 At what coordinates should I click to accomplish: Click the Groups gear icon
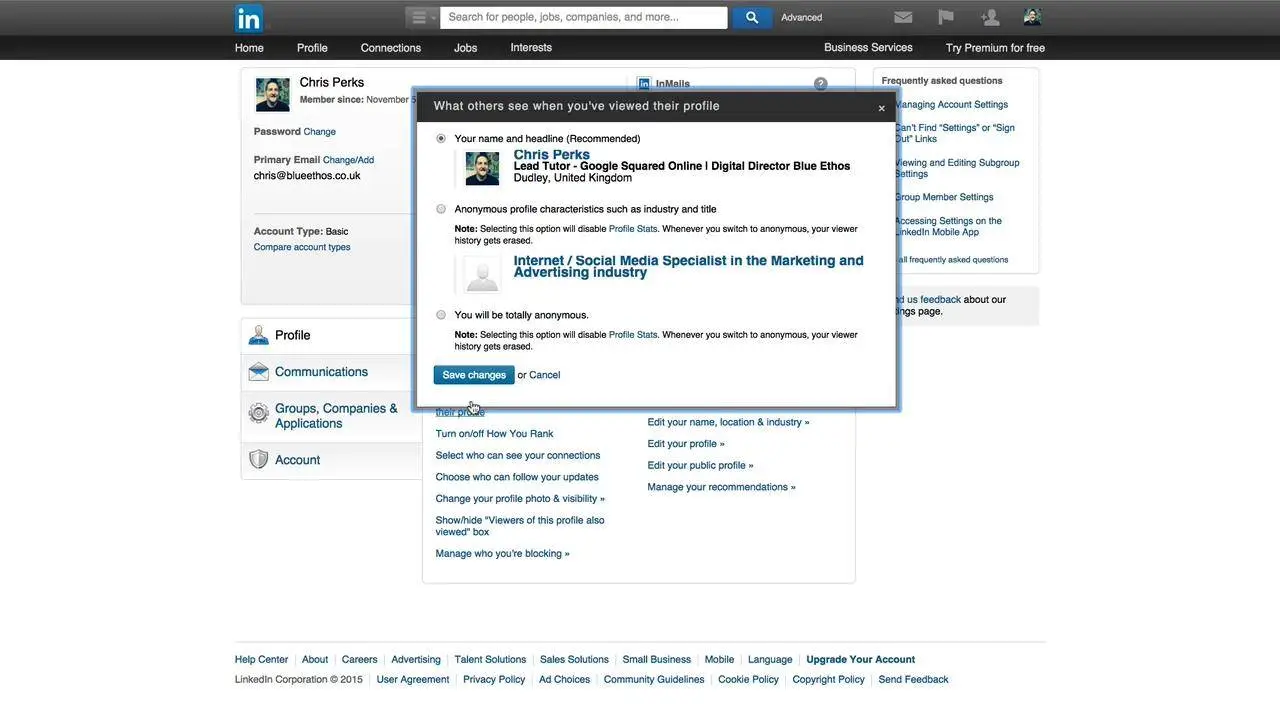pos(259,413)
